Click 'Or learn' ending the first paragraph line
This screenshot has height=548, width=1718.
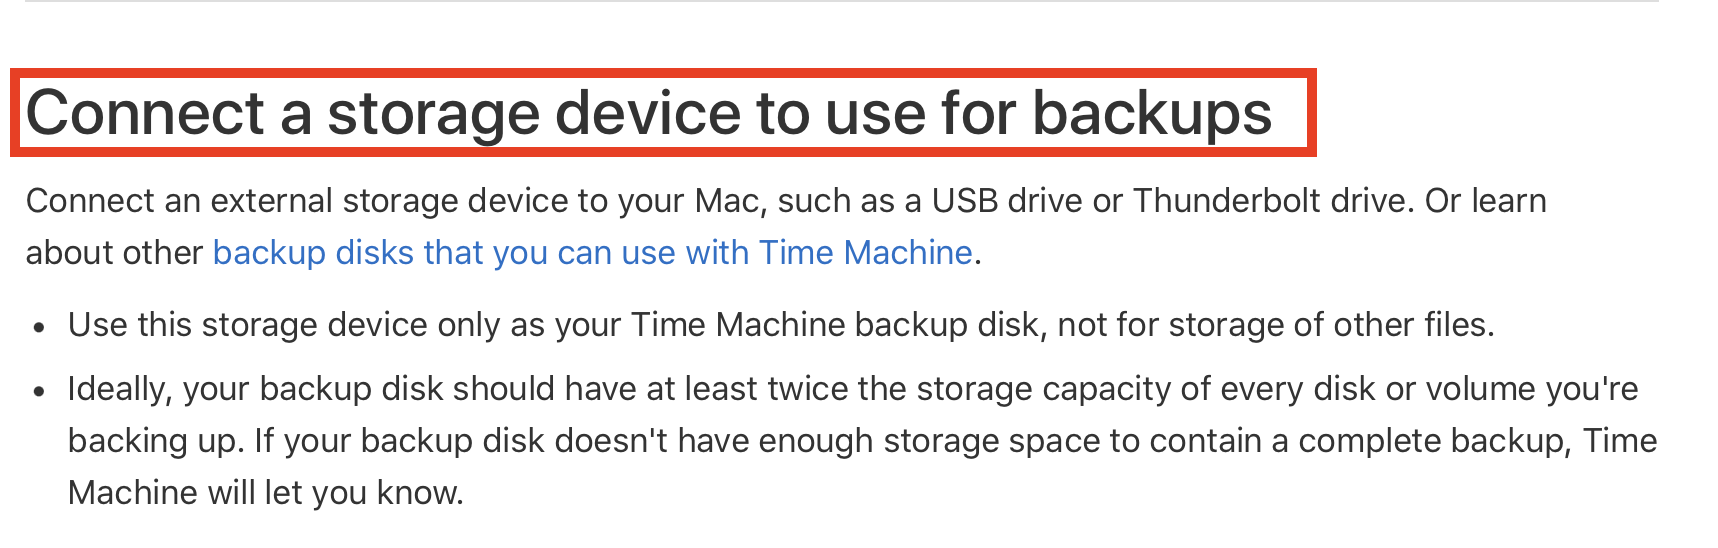click(1485, 201)
